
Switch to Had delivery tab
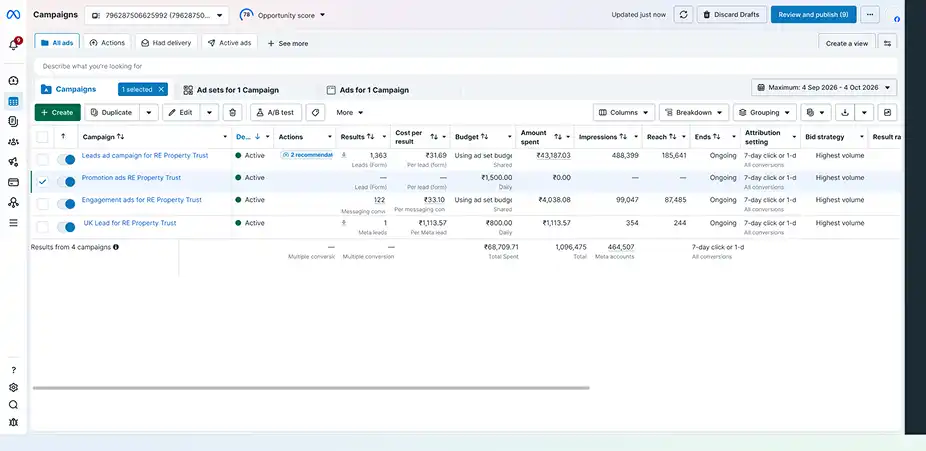[166, 43]
